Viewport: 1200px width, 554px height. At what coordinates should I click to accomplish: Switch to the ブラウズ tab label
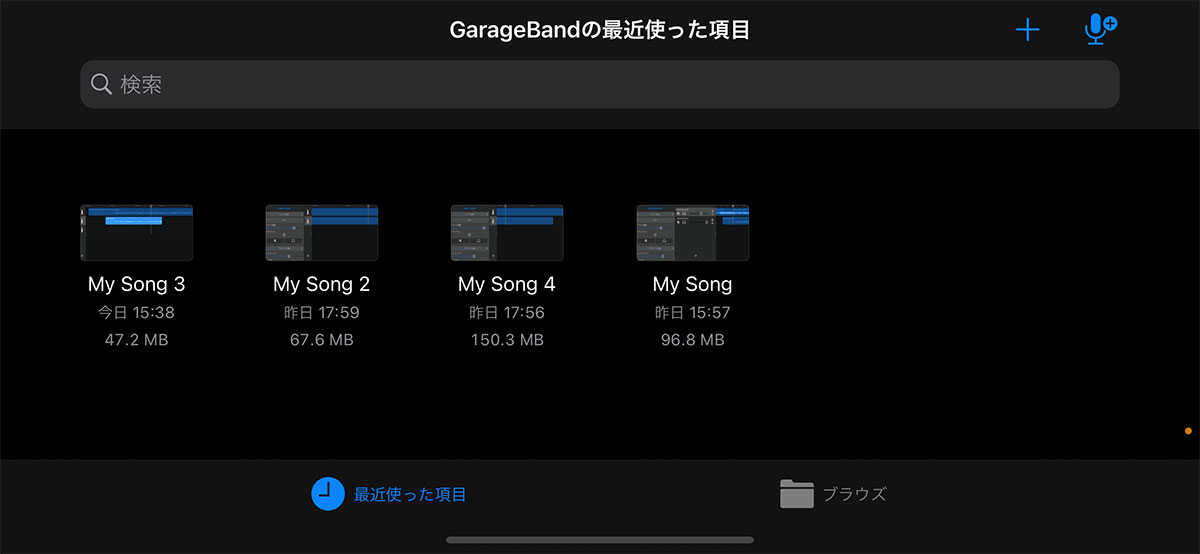click(x=854, y=494)
